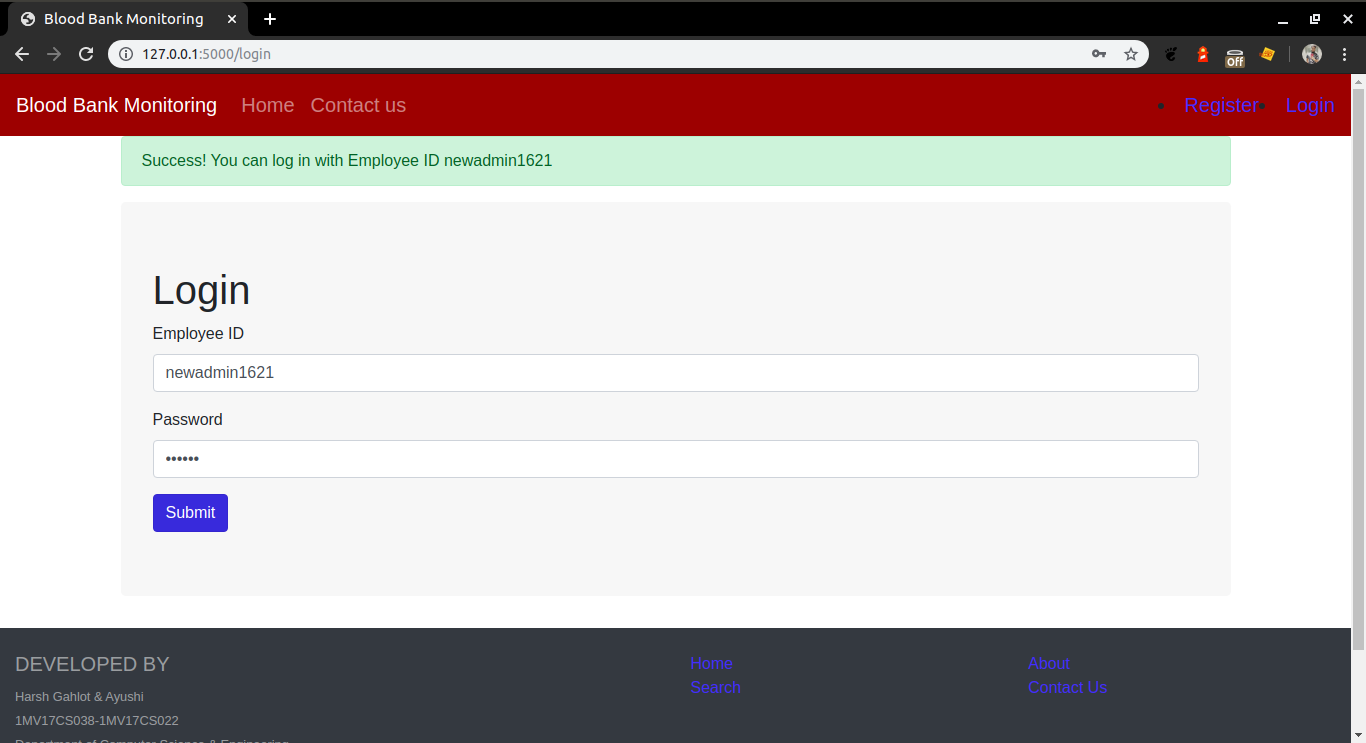Open the yellow tag extension icon
The image size is (1366, 743).
click(1267, 54)
